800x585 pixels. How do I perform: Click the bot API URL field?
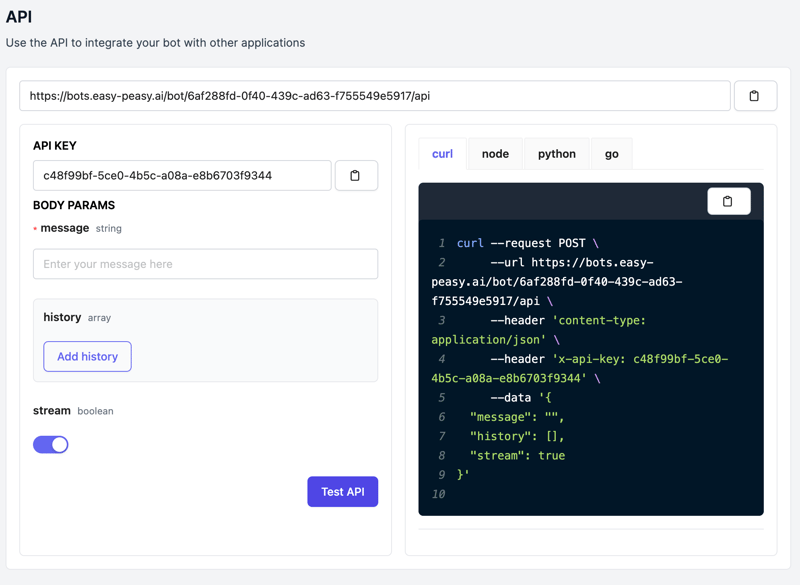point(375,96)
